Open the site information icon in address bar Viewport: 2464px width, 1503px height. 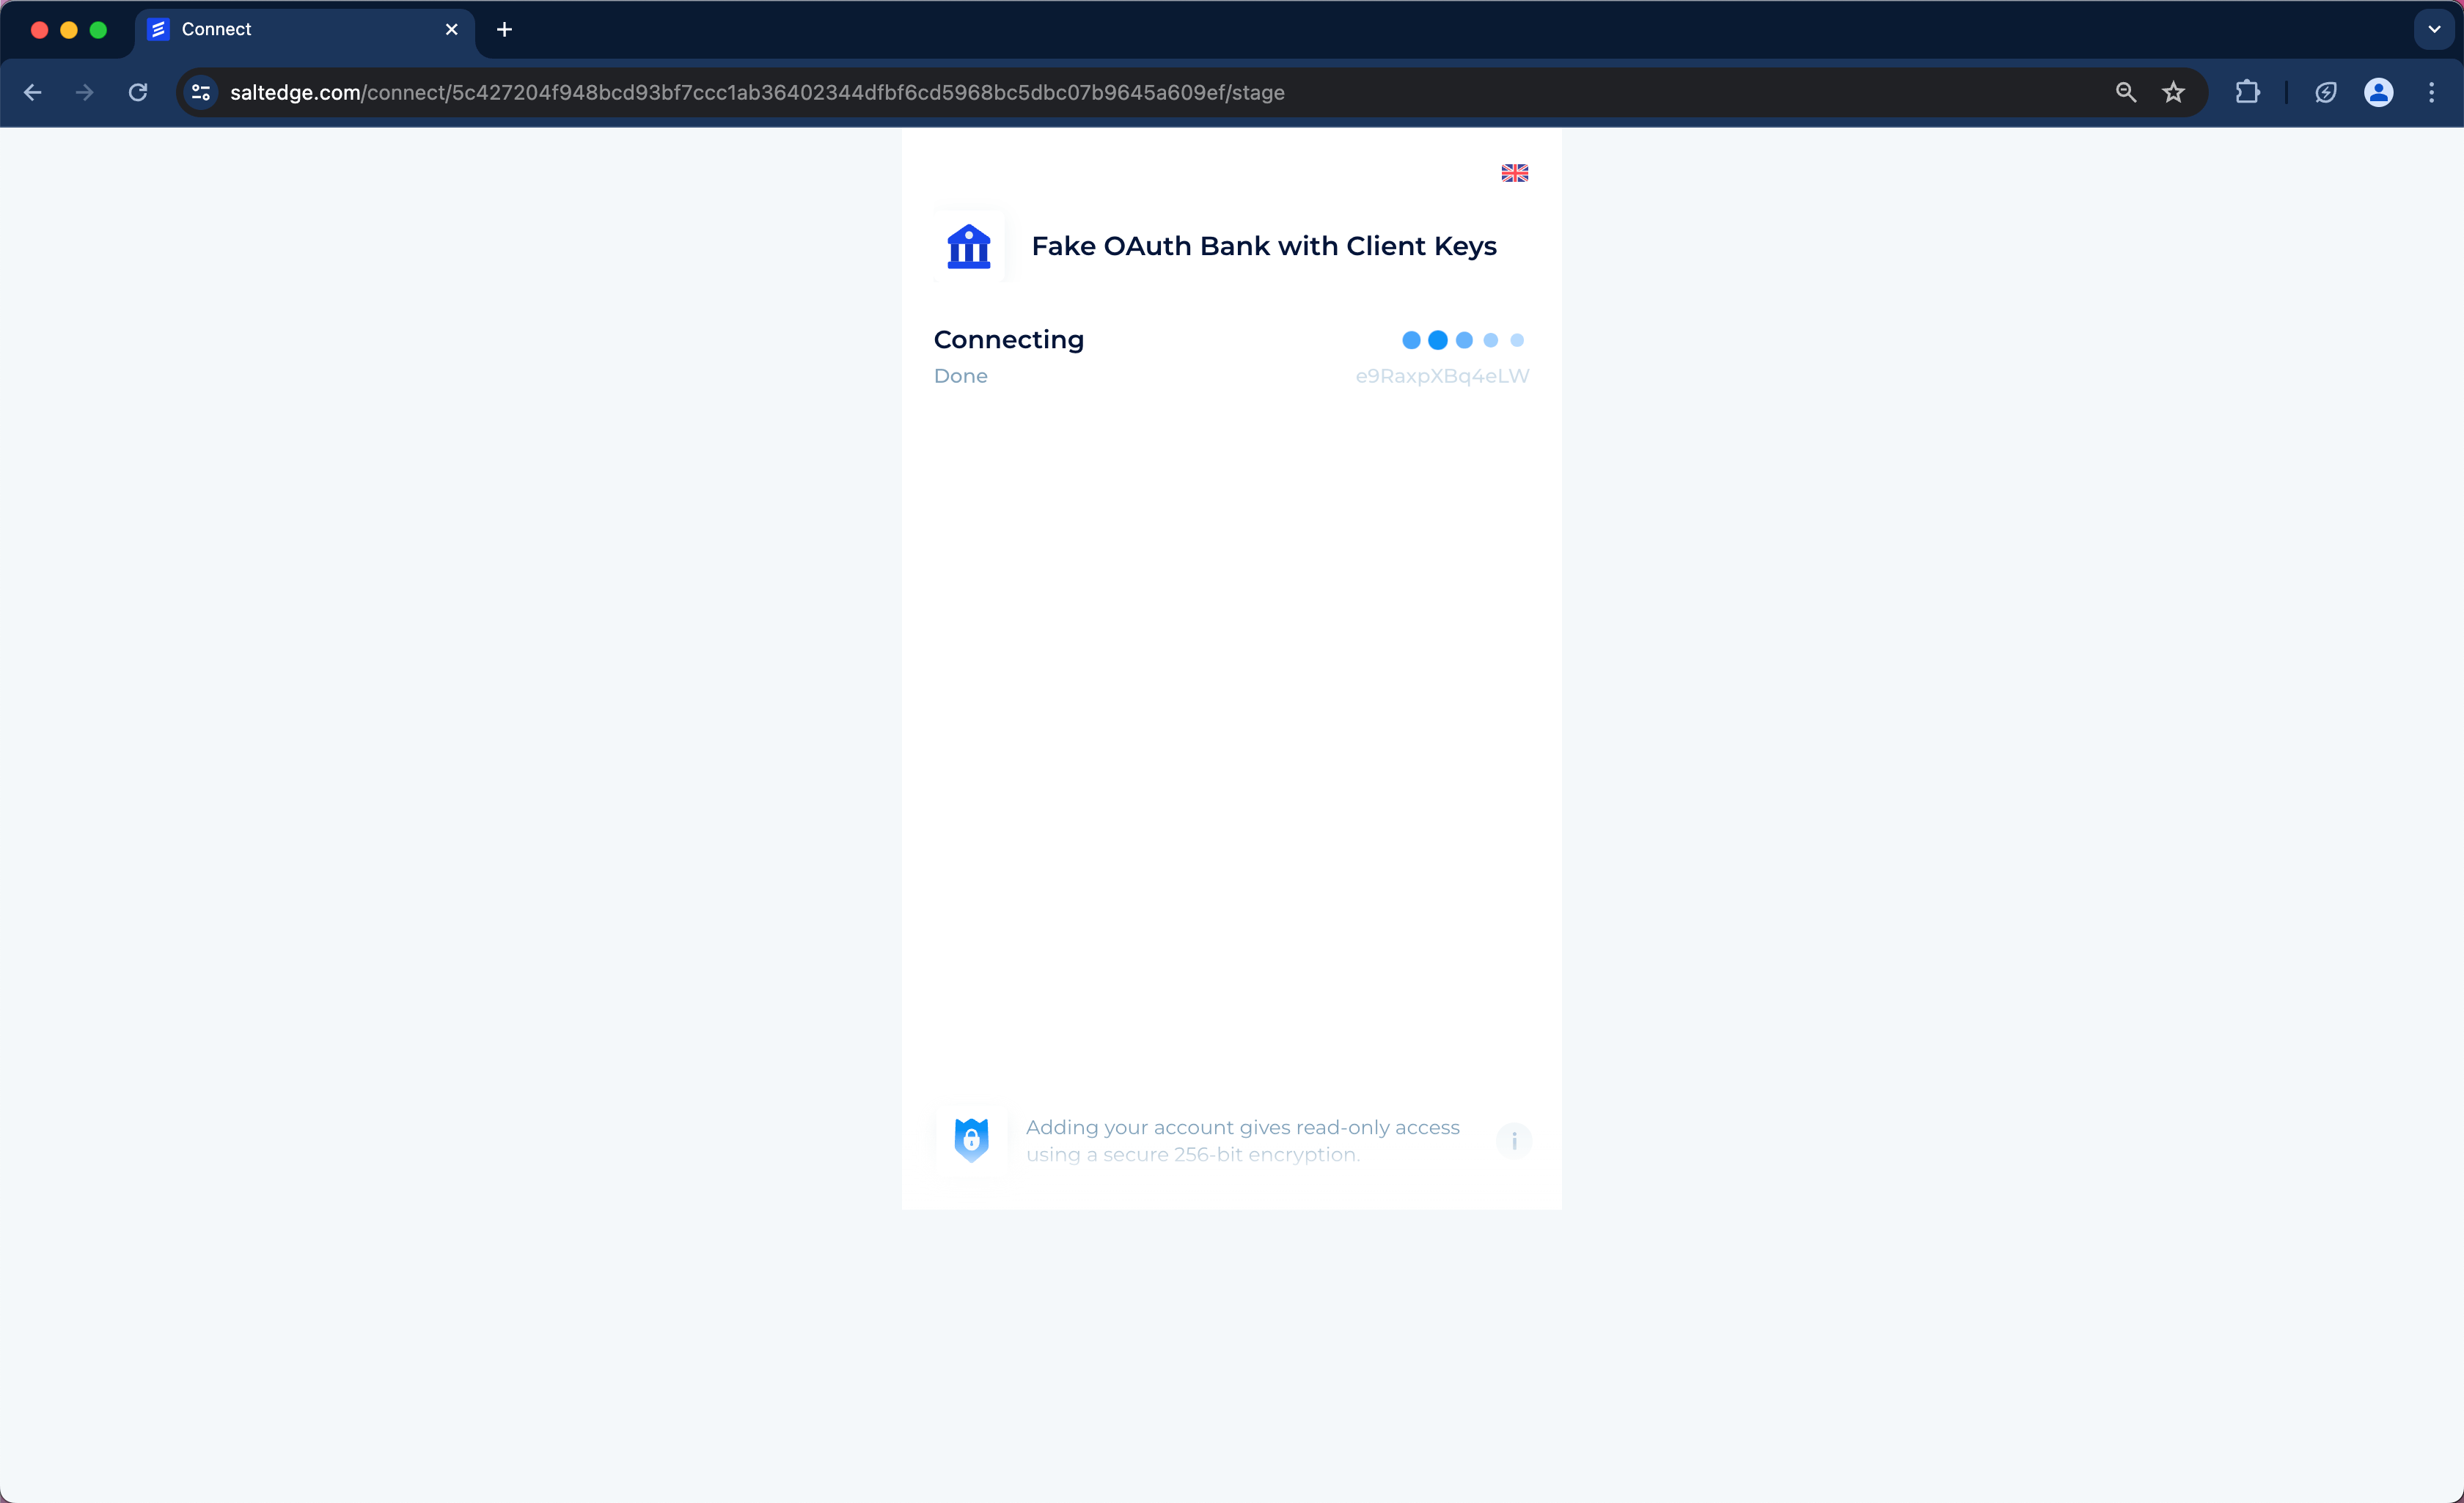click(x=201, y=92)
